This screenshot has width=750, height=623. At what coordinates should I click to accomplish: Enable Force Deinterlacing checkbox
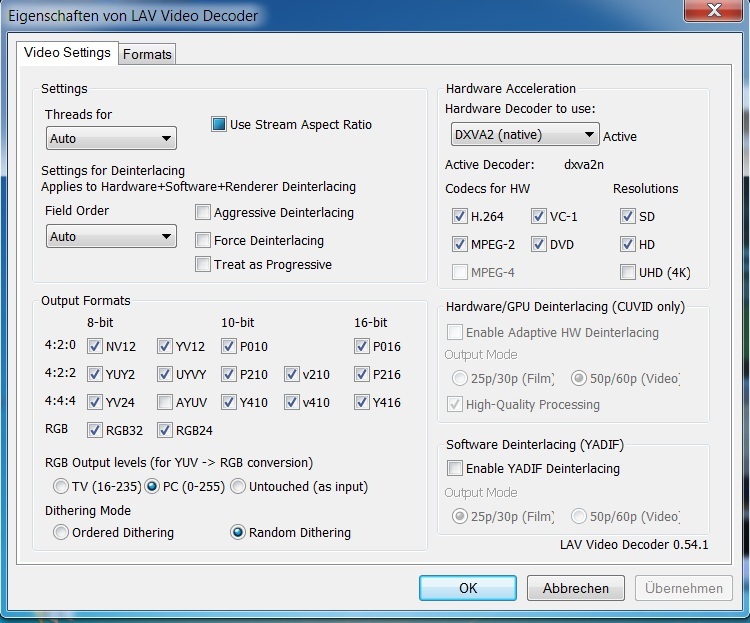[x=203, y=240]
